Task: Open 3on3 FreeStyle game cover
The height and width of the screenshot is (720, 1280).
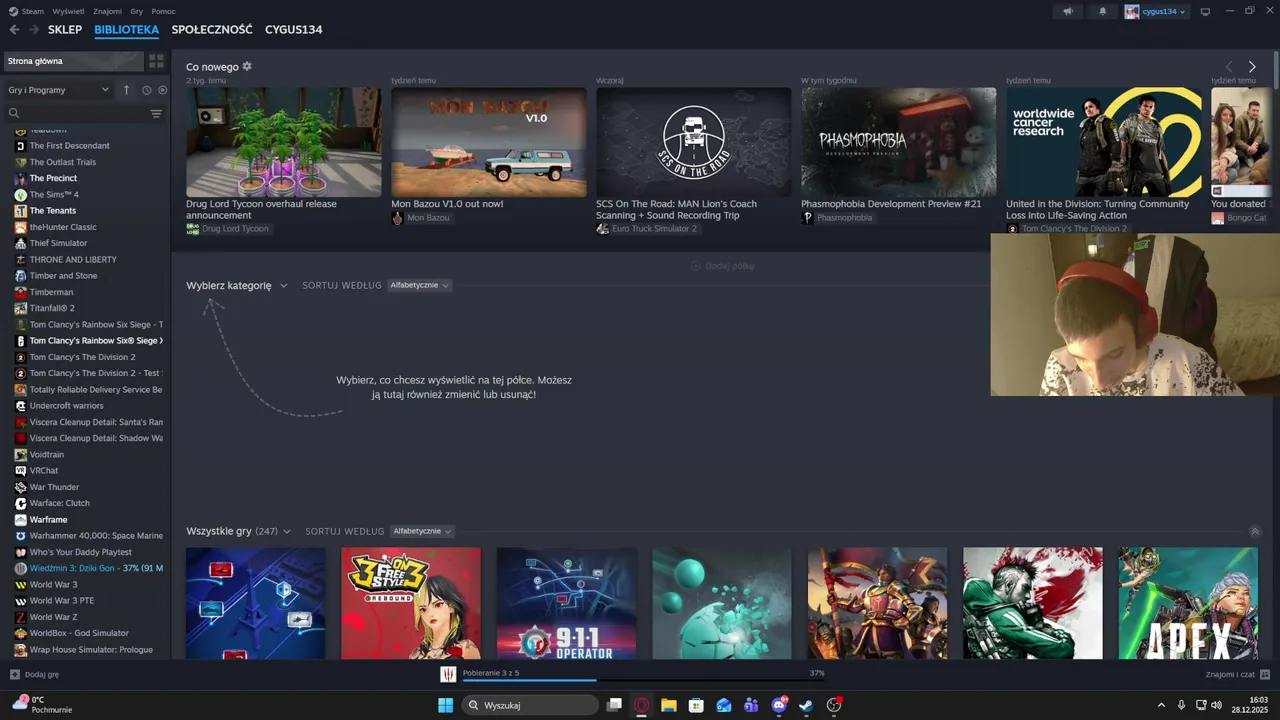Action: tap(411, 603)
